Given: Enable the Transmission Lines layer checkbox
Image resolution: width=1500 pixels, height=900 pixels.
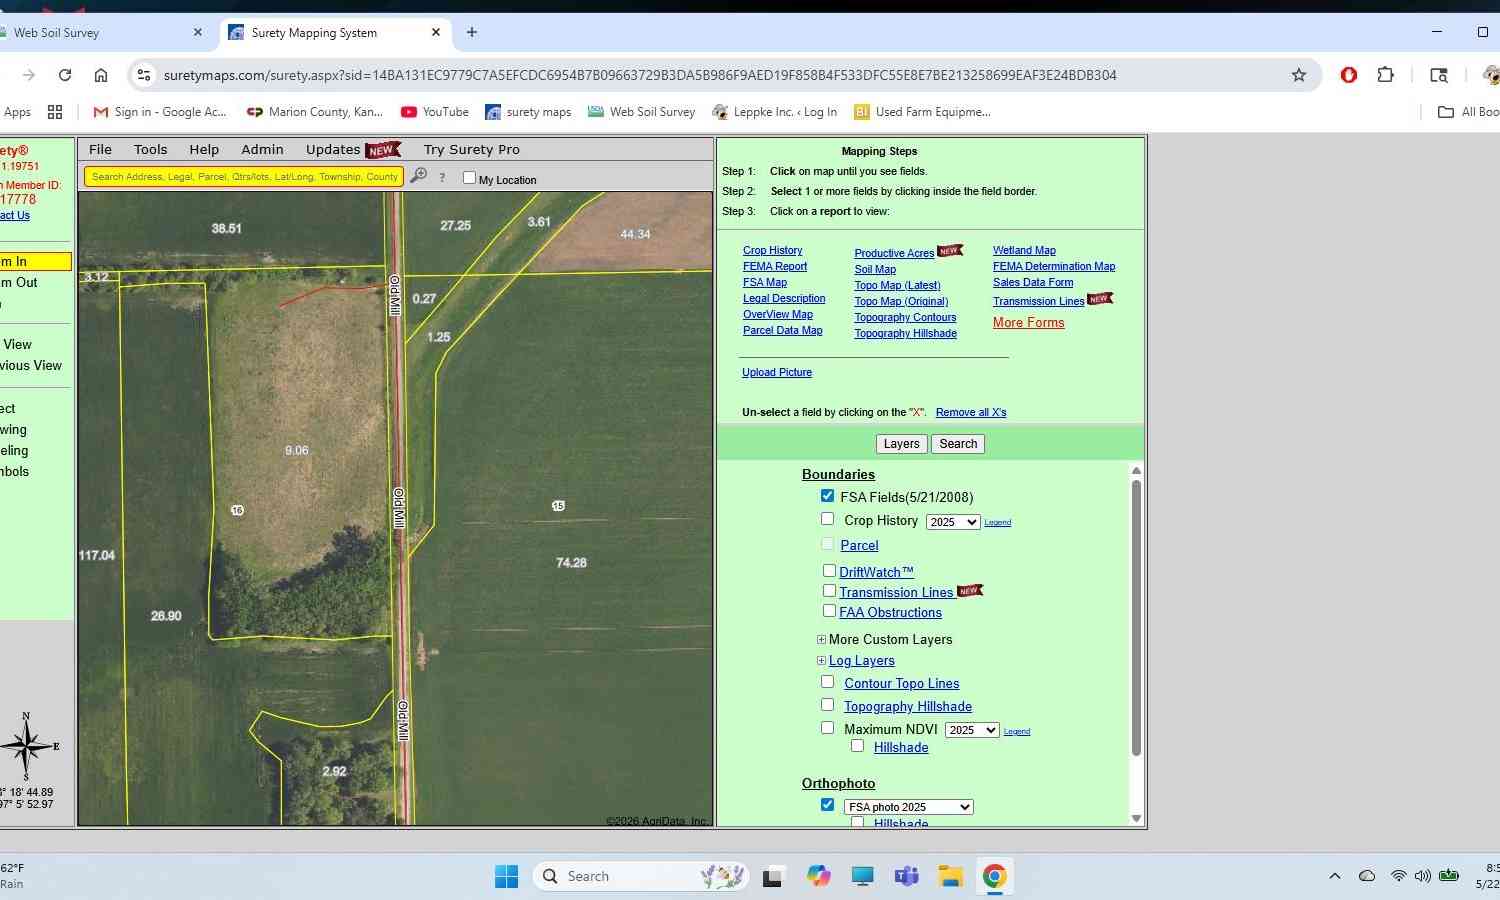Looking at the screenshot, I should (829, 591).
